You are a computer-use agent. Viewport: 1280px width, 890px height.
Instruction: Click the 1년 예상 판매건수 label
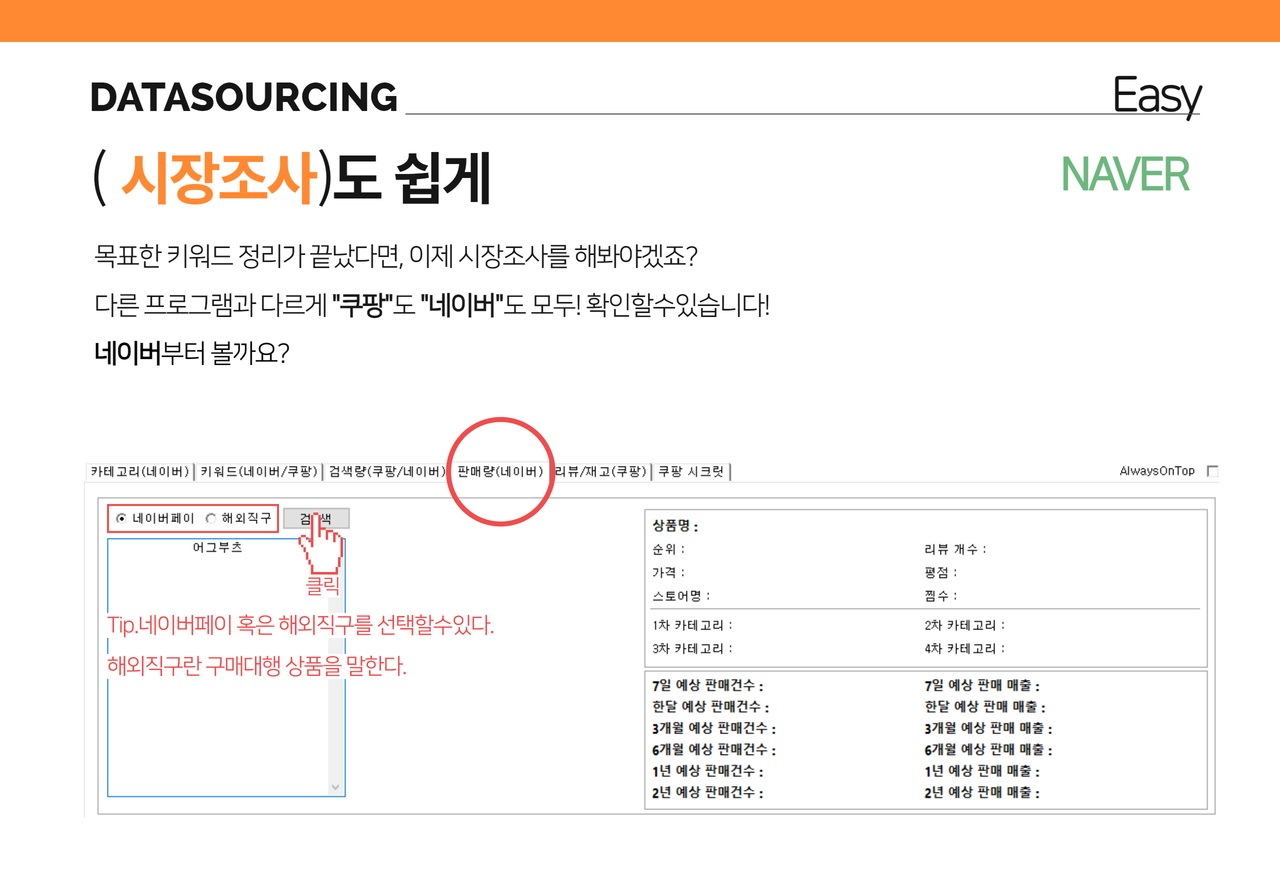click(x=707, y=771)
